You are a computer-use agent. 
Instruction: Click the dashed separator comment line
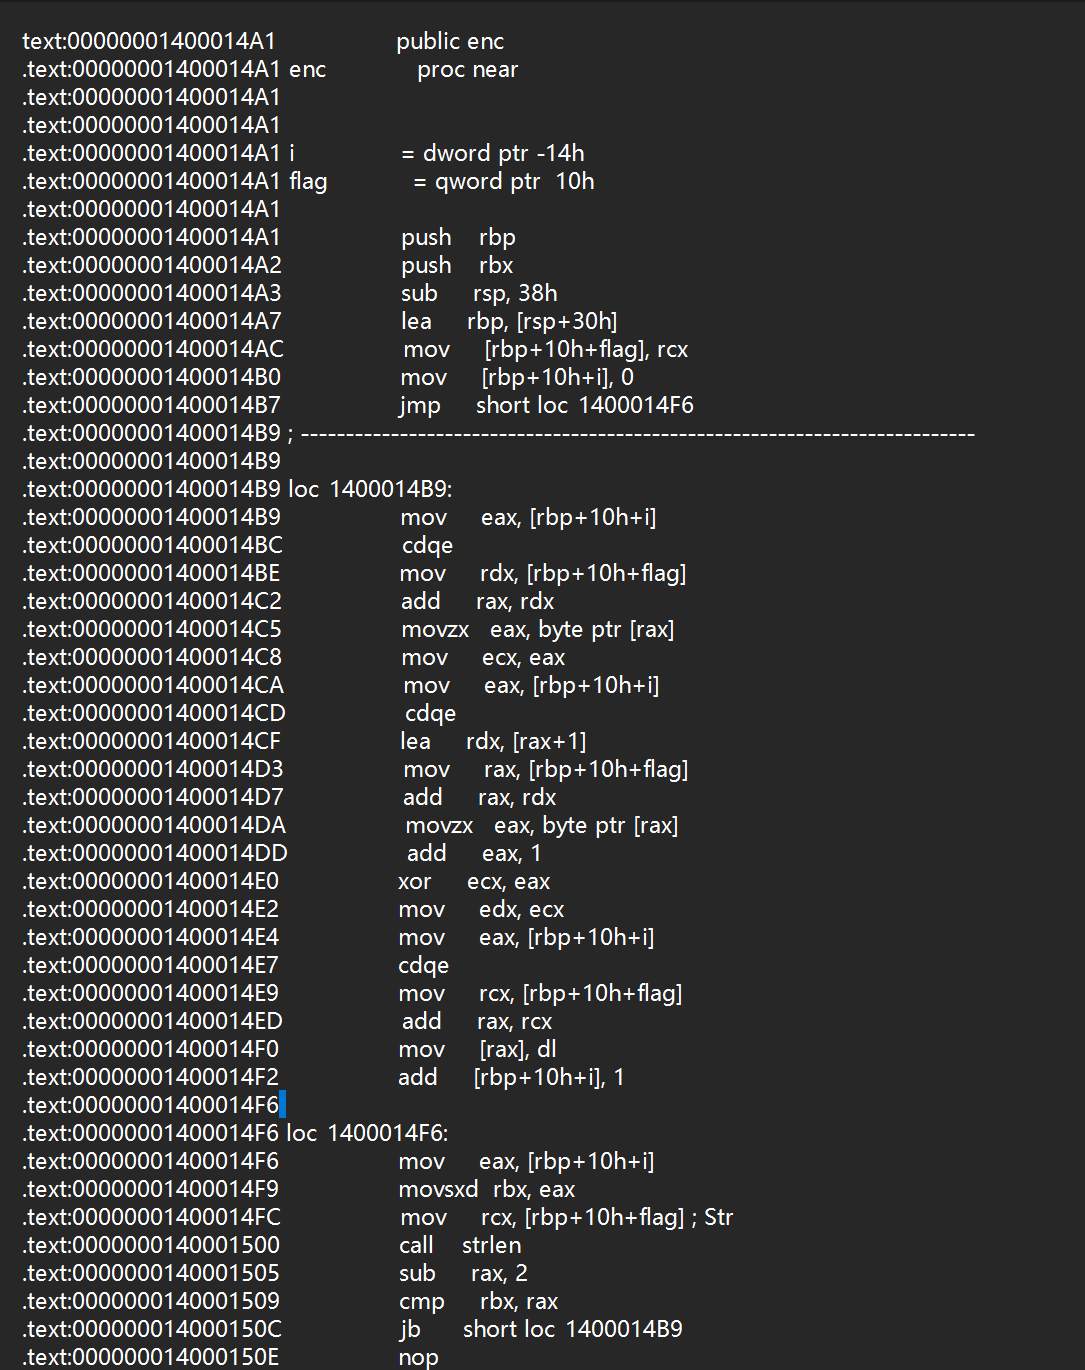637,434
